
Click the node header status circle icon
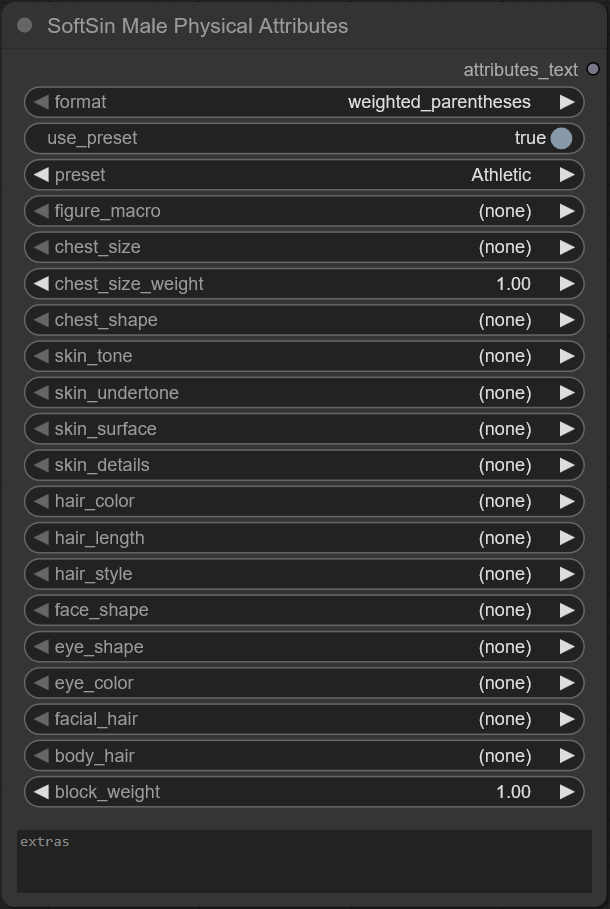point(25,26)
